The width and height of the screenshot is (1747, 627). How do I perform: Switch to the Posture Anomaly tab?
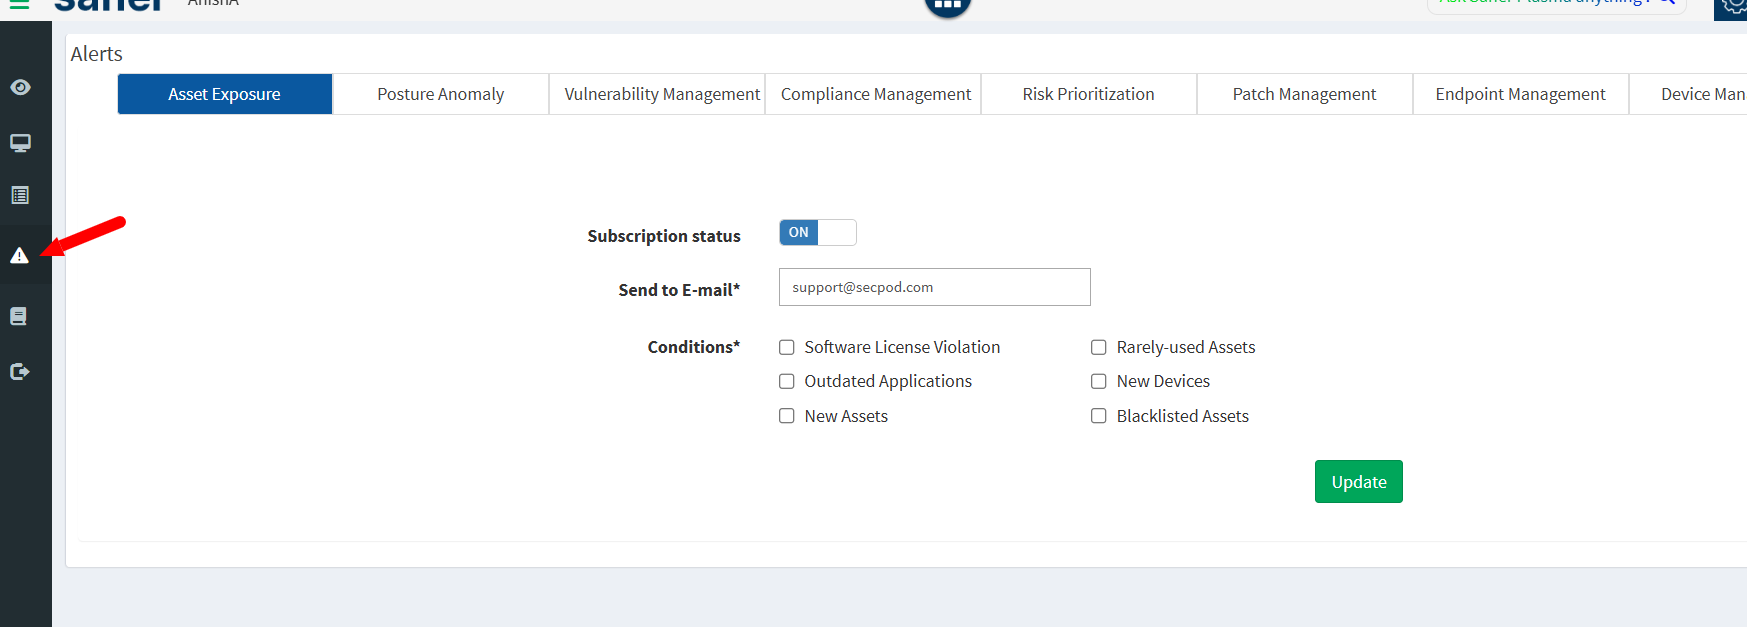[440, 94]
